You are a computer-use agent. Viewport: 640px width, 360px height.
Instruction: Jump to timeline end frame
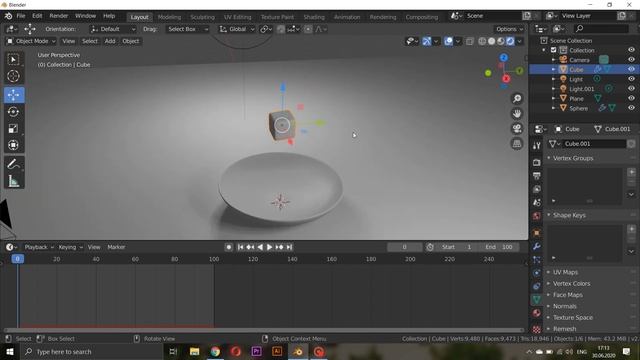(289, 247)
